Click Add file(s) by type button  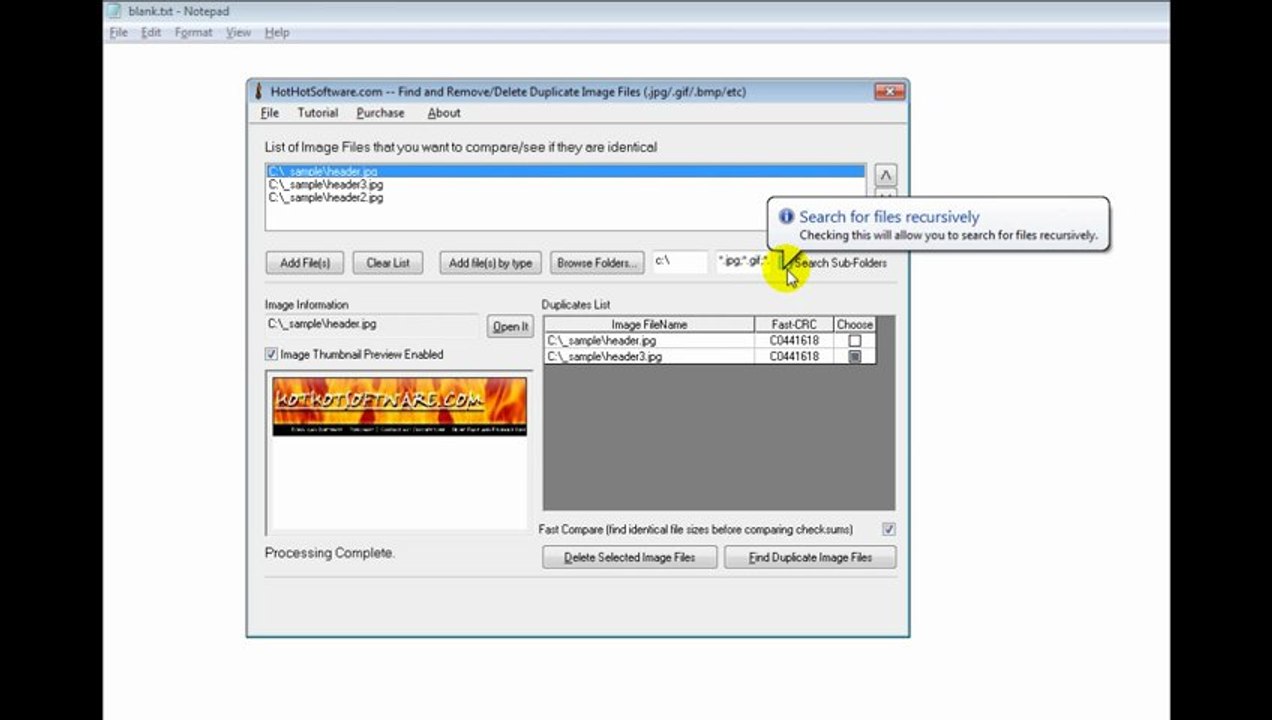click(x=490, y=263)
